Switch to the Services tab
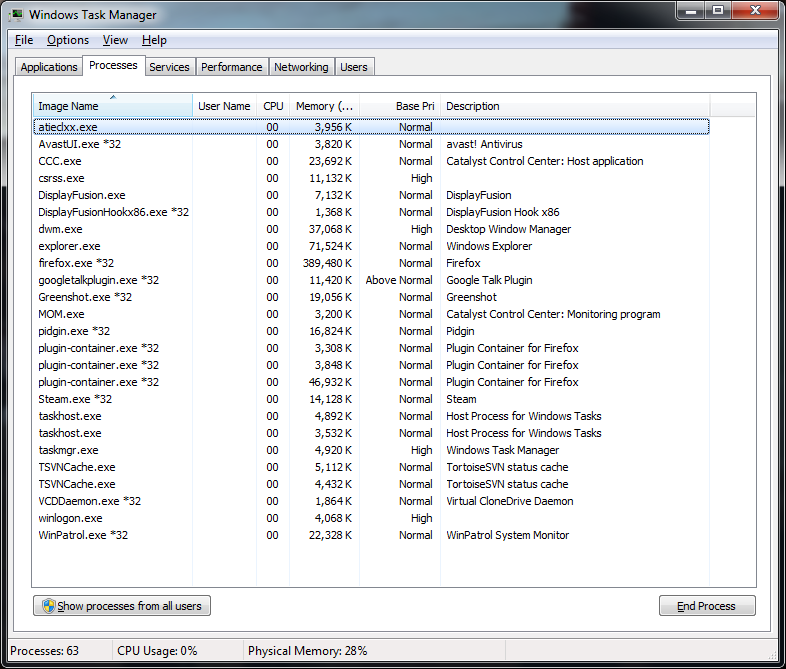The width and height of the screenshot is (786, 669). tap(169, 67)
